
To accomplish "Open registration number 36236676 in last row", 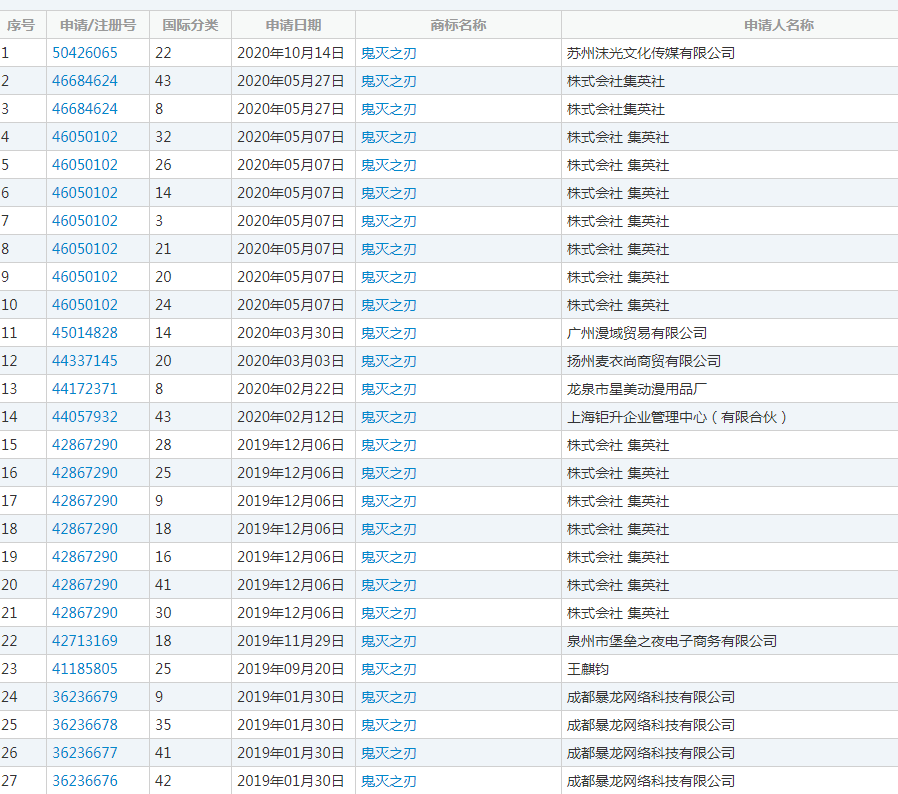I will 85,781.
